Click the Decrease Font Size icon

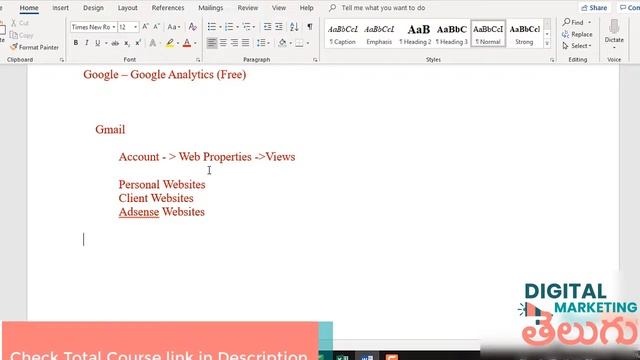pos(156,27)
